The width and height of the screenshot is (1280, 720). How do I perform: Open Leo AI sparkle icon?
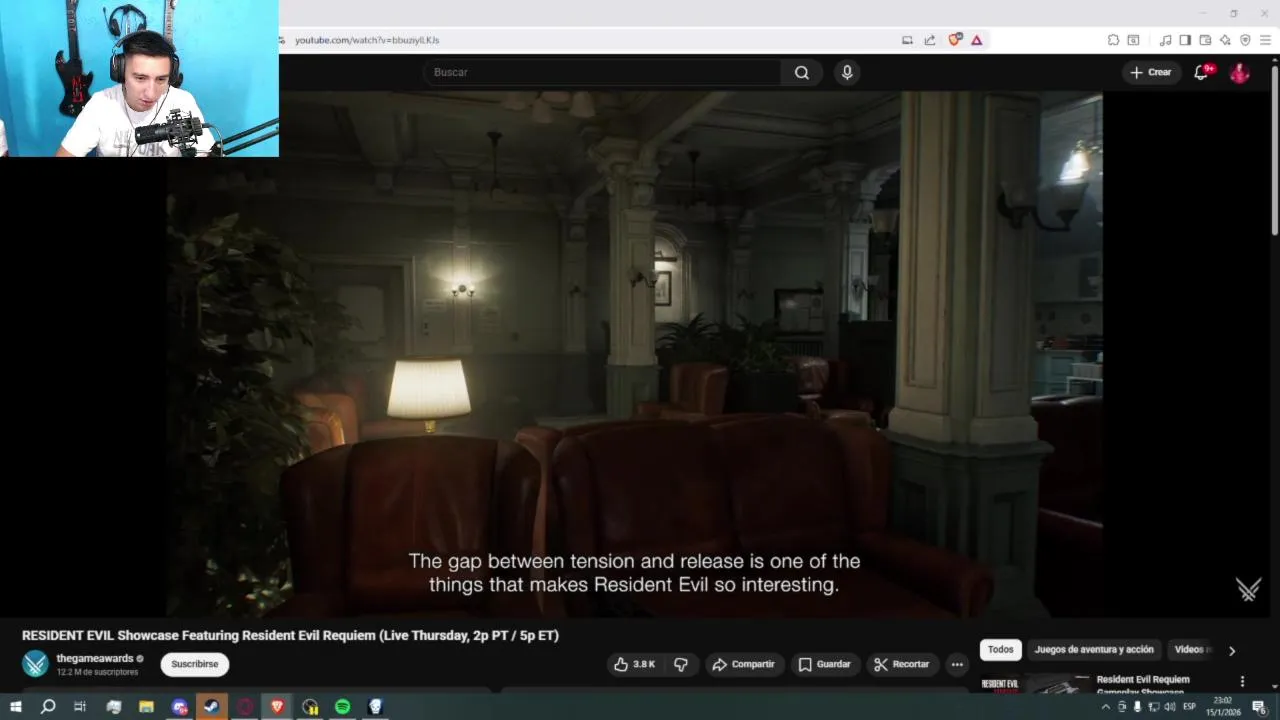coord(1225,40)
